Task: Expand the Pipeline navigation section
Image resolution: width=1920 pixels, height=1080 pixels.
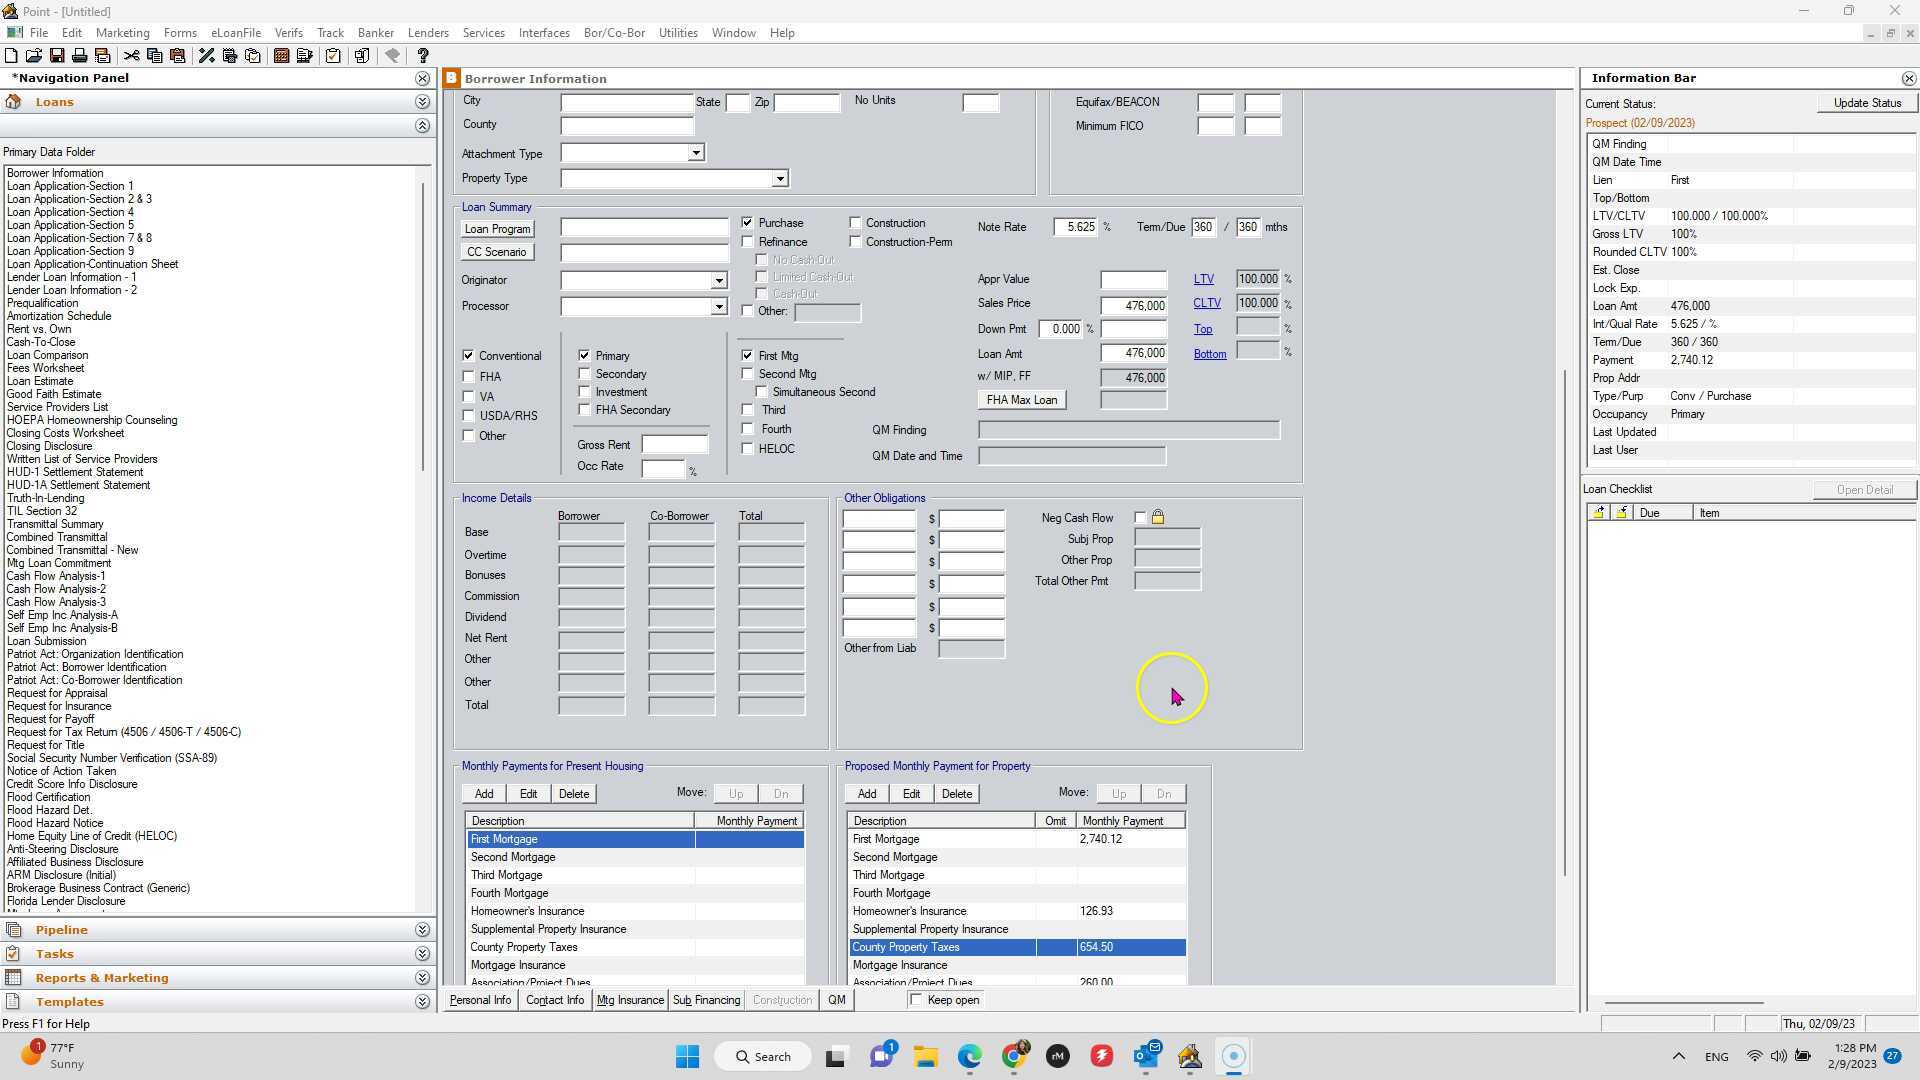Action: [422, 930]
